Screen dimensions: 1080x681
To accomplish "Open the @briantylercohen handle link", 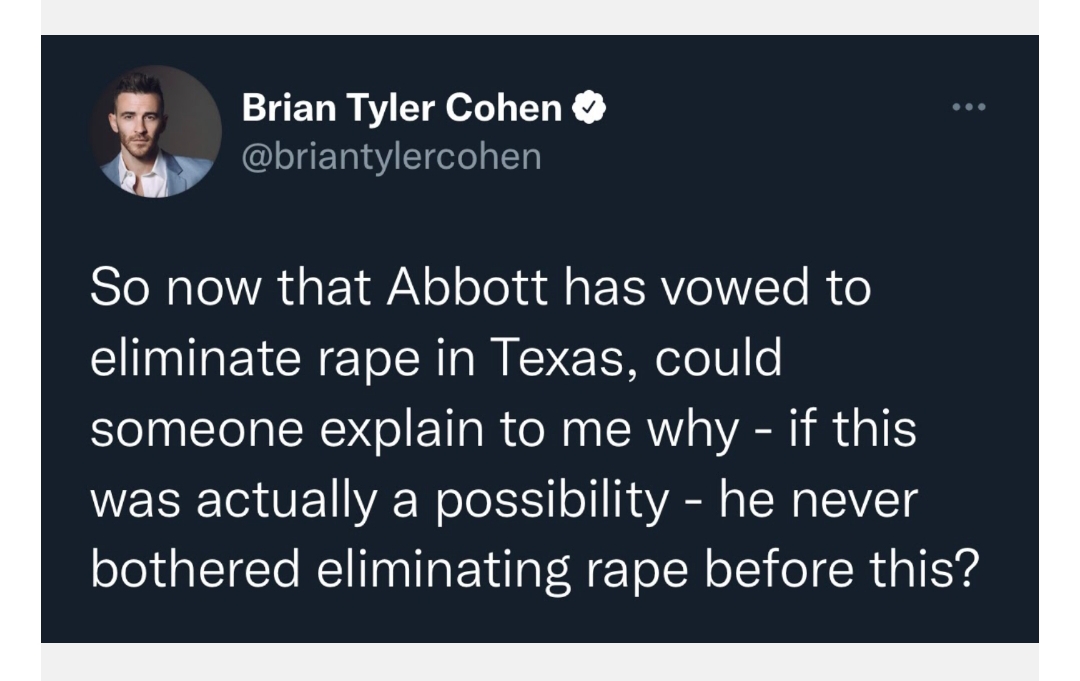I will tap(391, 156).
